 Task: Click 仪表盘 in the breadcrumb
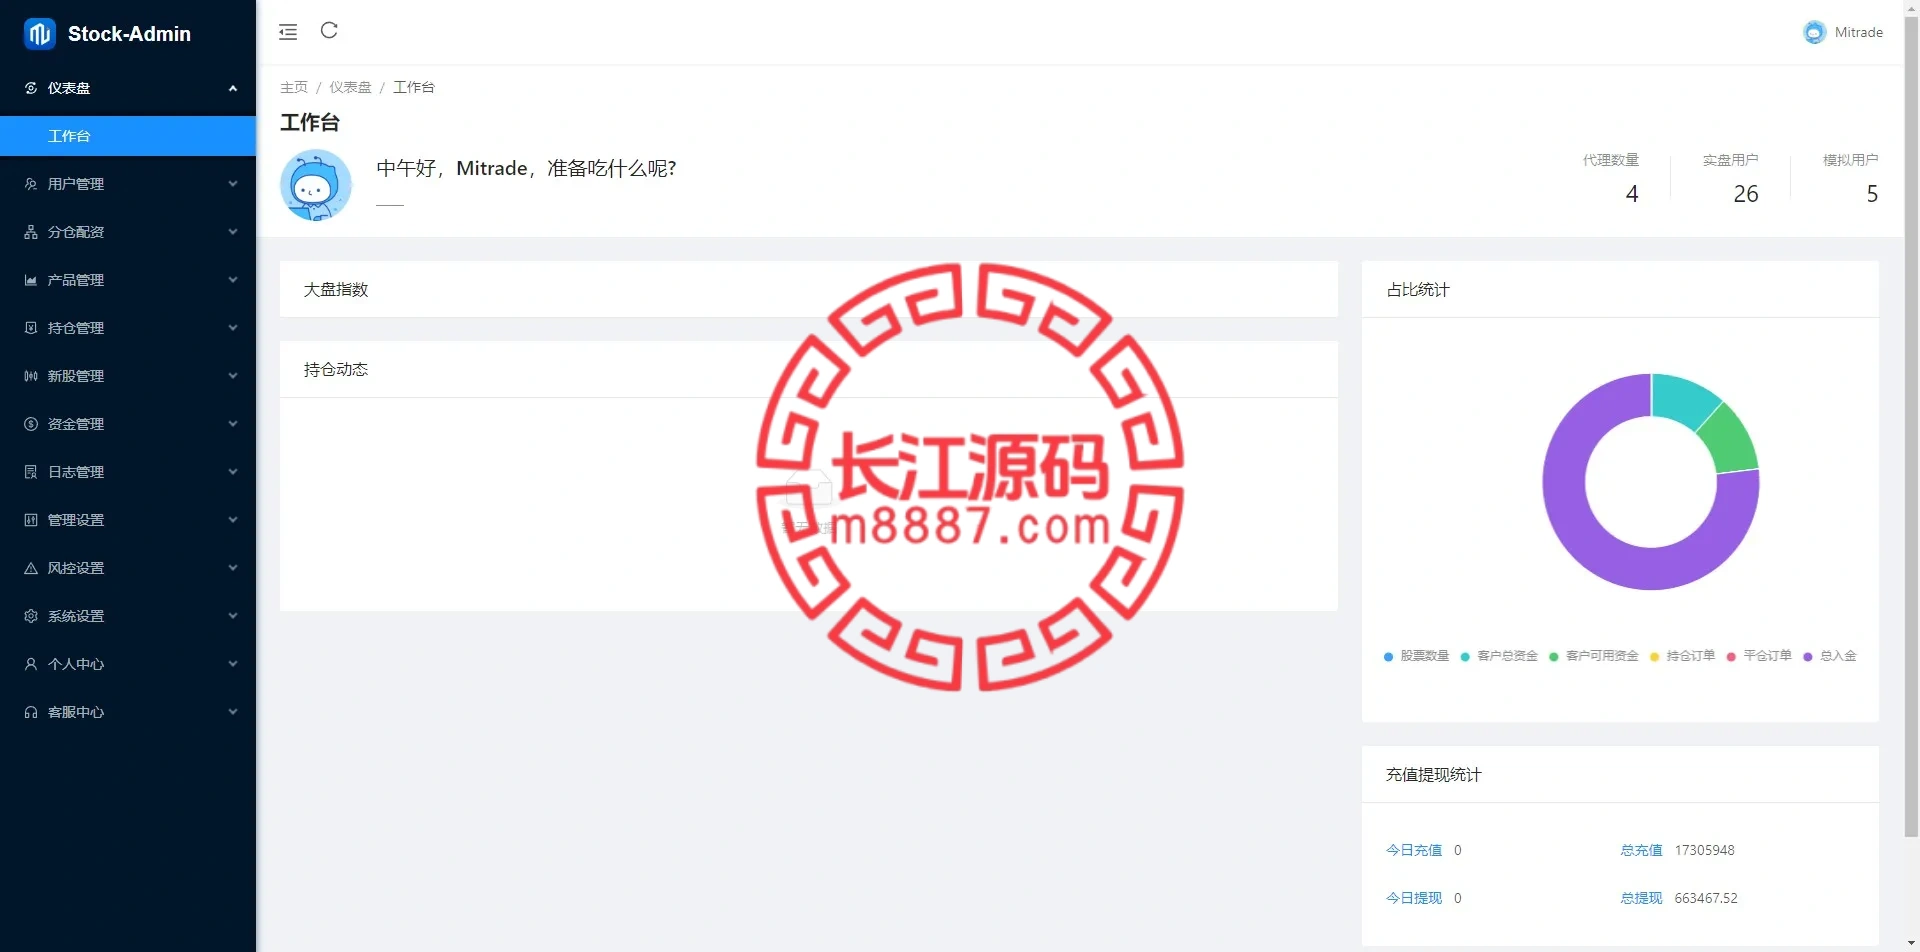(x=350, y=87)
